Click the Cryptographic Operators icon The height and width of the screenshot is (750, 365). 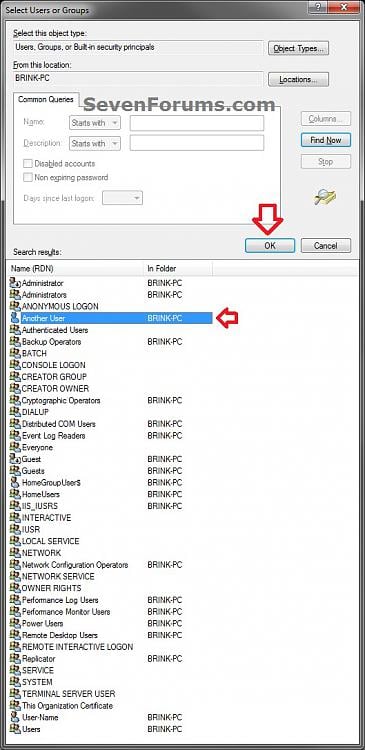click(15, 400)
